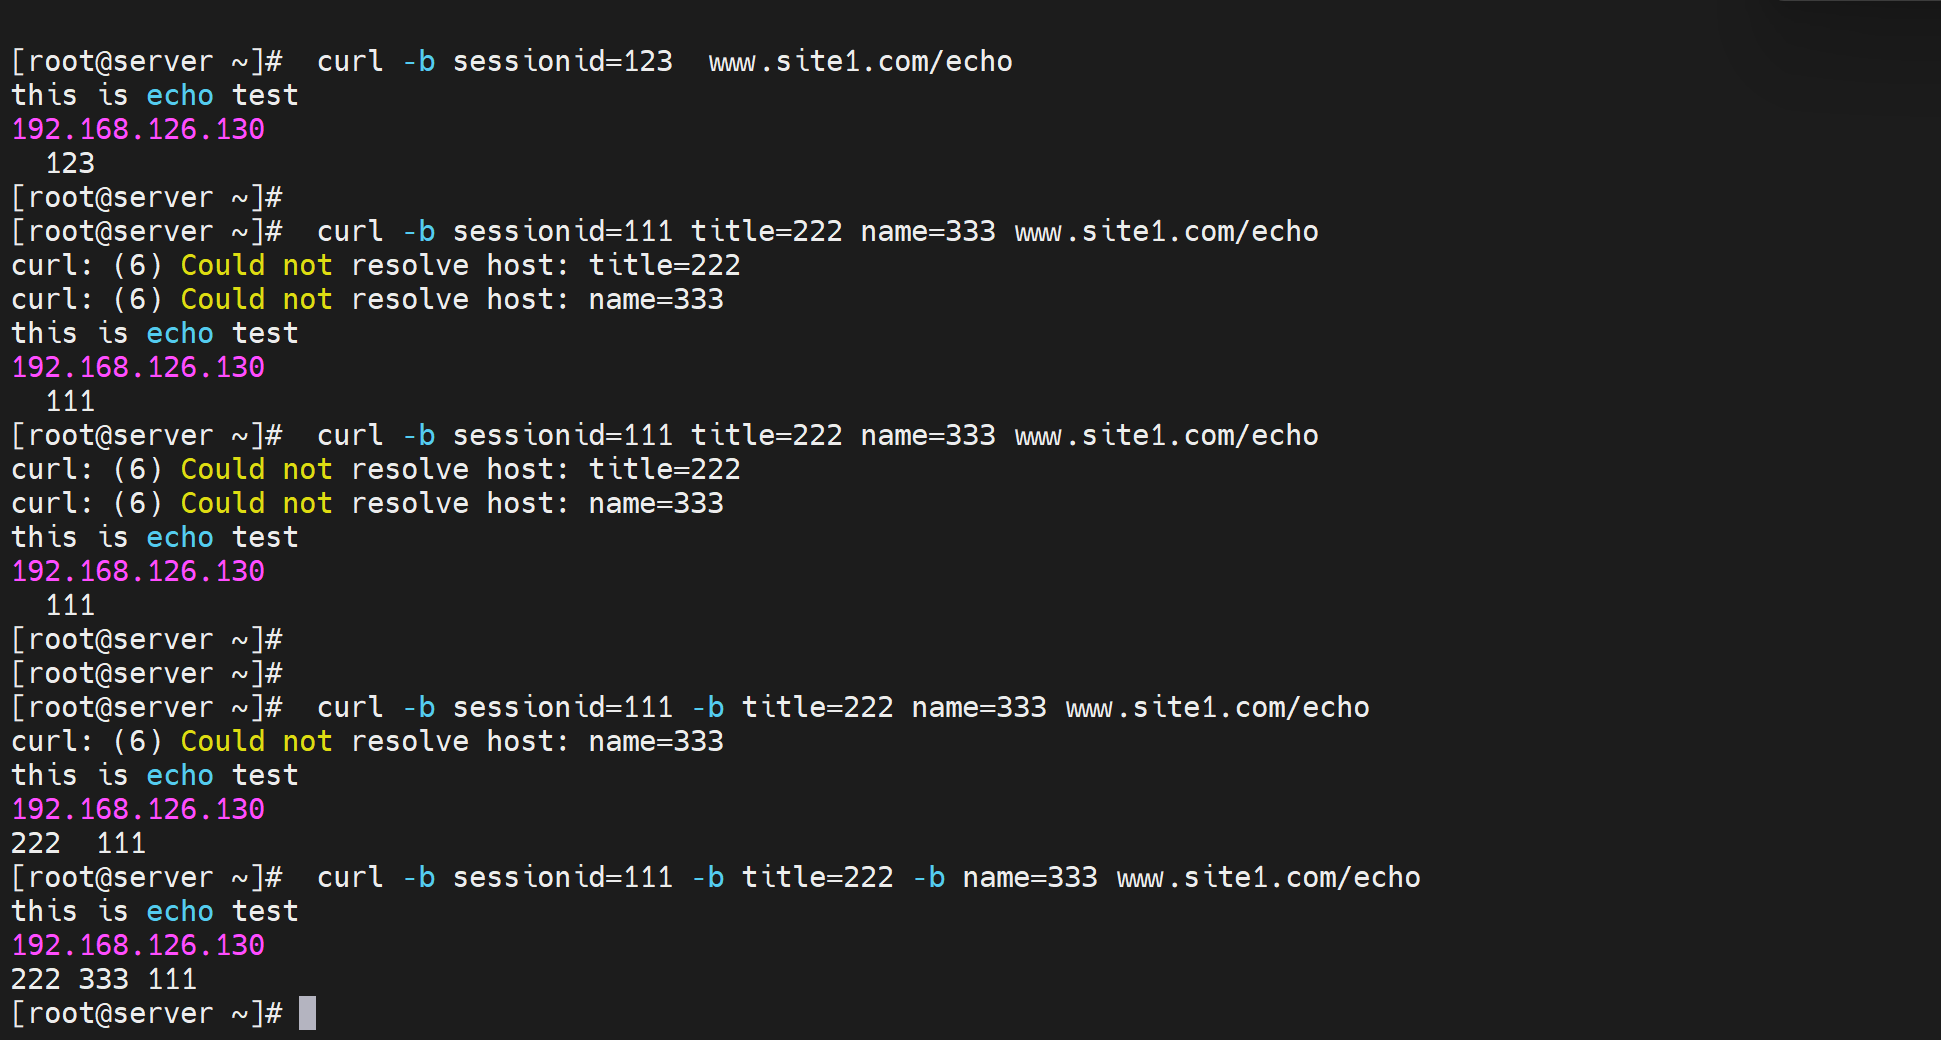The width and height of the screenshot is (1941, 1040).
Task: Click the bottom-most 192.168.126.130 IP address
Action: [138, 945]
